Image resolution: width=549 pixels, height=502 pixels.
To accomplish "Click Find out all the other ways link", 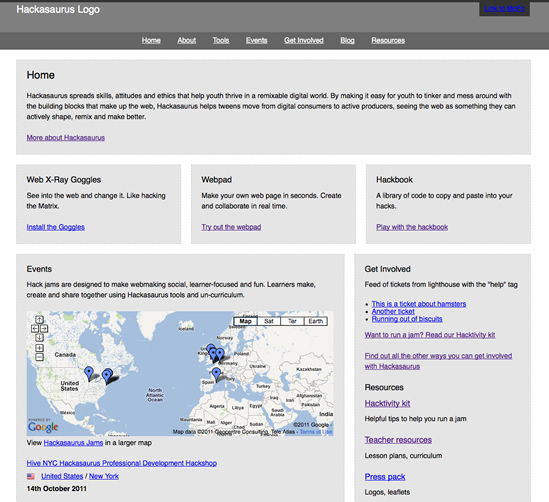I will (438, 361).
